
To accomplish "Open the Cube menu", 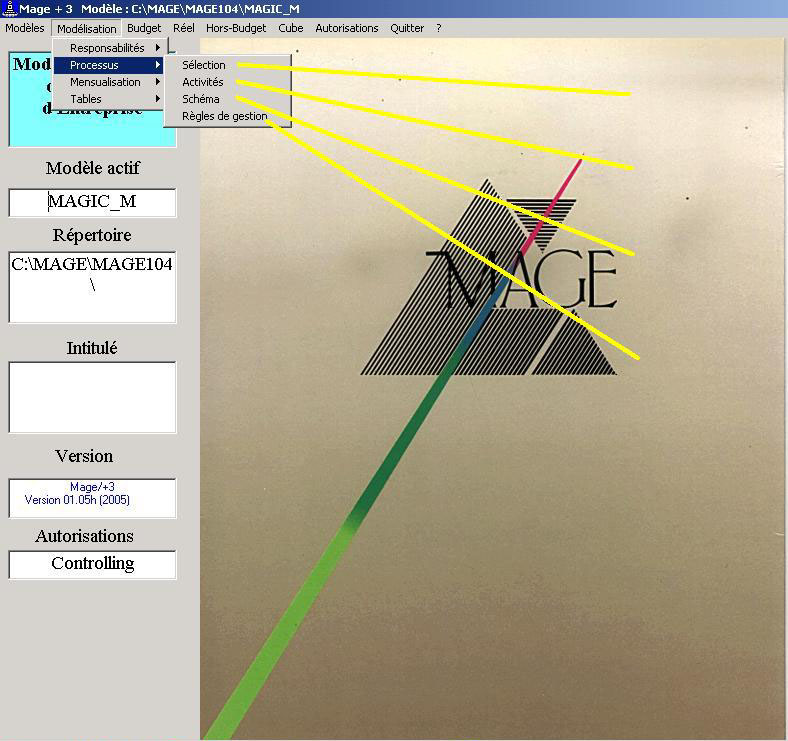I will [290, 28].
